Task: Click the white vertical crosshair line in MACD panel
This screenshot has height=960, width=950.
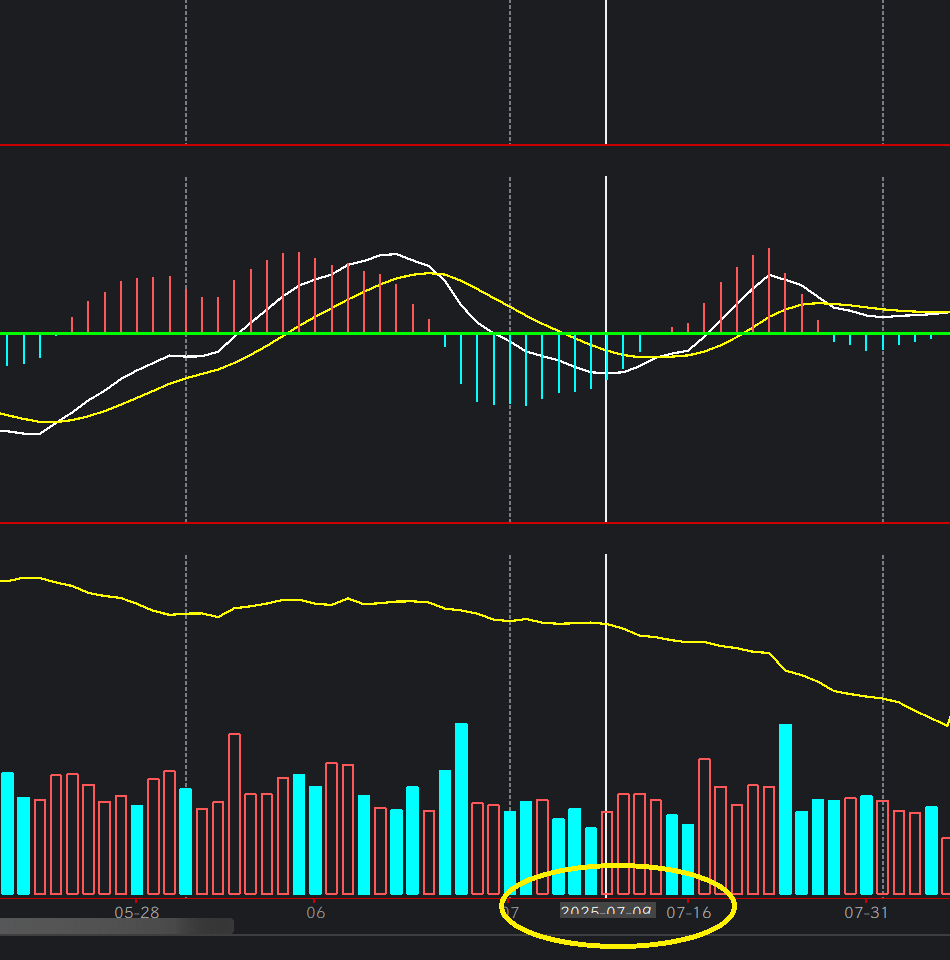Action: pyautogui.click(x=606, y=450)
